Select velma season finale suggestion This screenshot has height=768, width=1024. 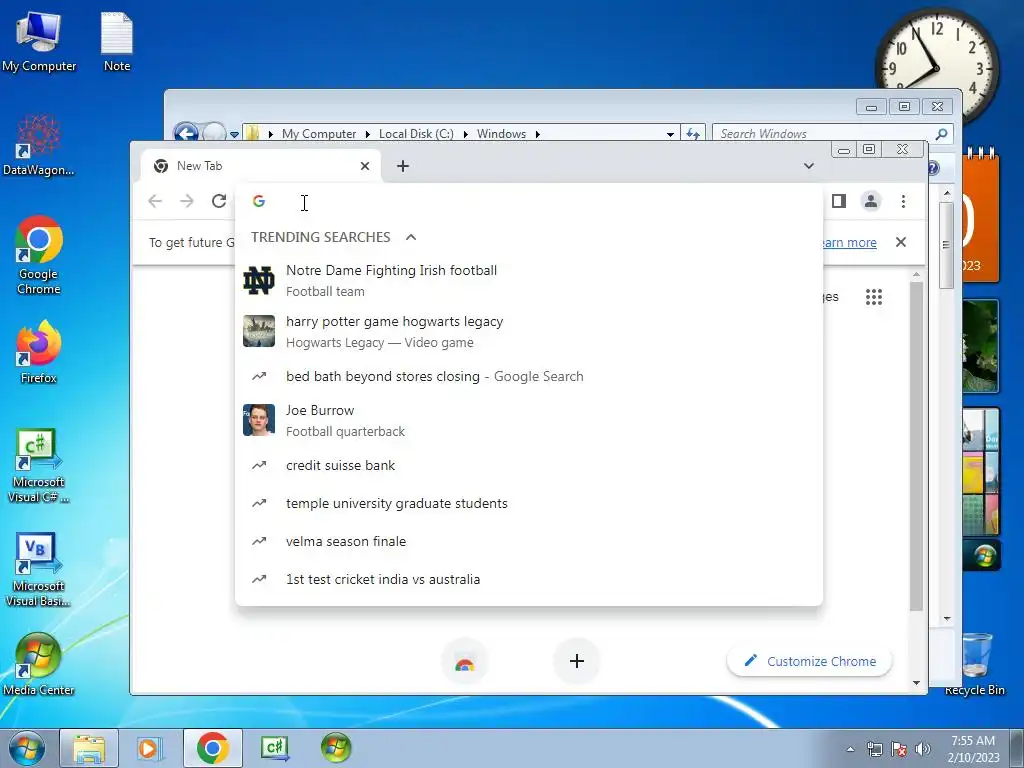[x=529, y=541]
